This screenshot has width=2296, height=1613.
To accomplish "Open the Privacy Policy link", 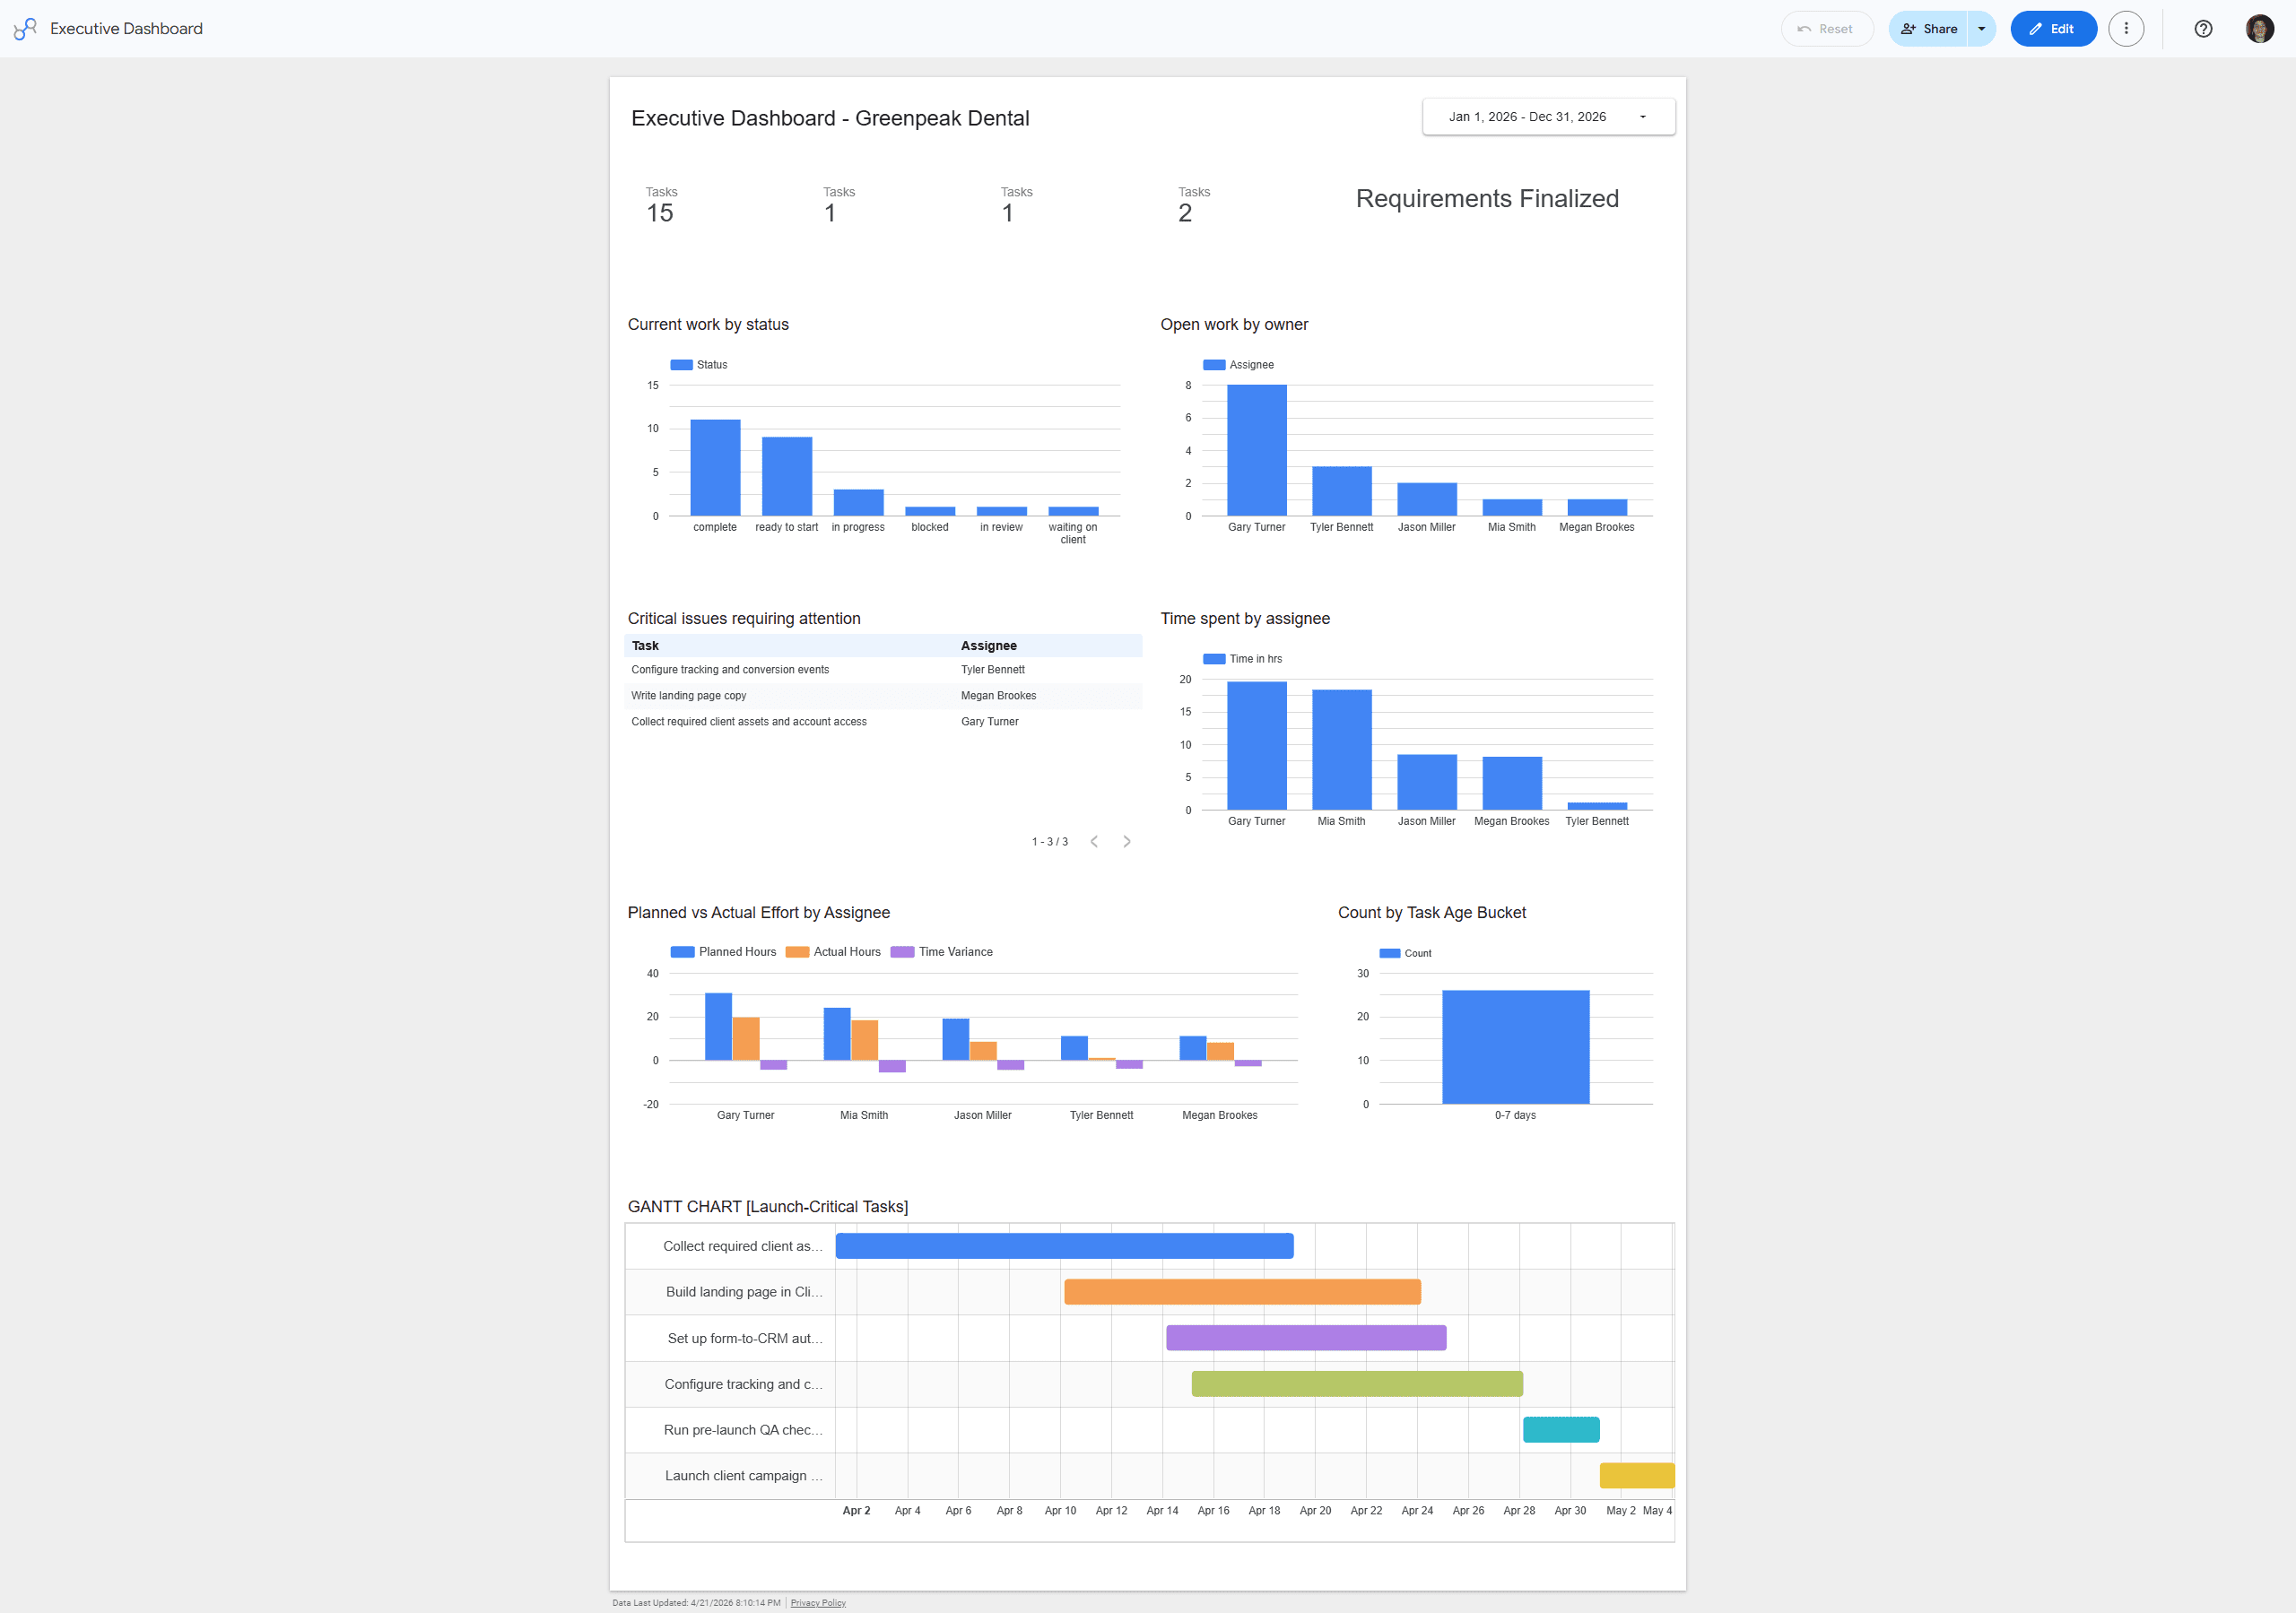I will 817,1602.
